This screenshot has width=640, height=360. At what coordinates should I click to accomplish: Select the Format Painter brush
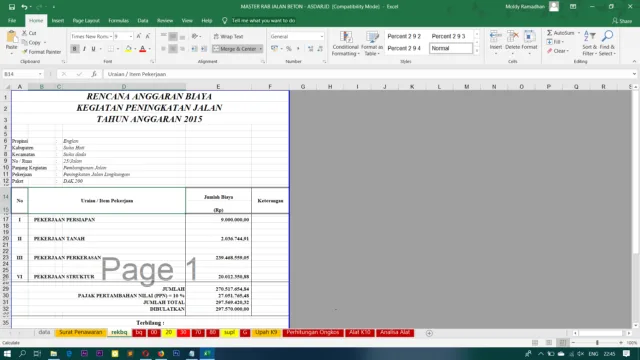[x=24, y=52]
